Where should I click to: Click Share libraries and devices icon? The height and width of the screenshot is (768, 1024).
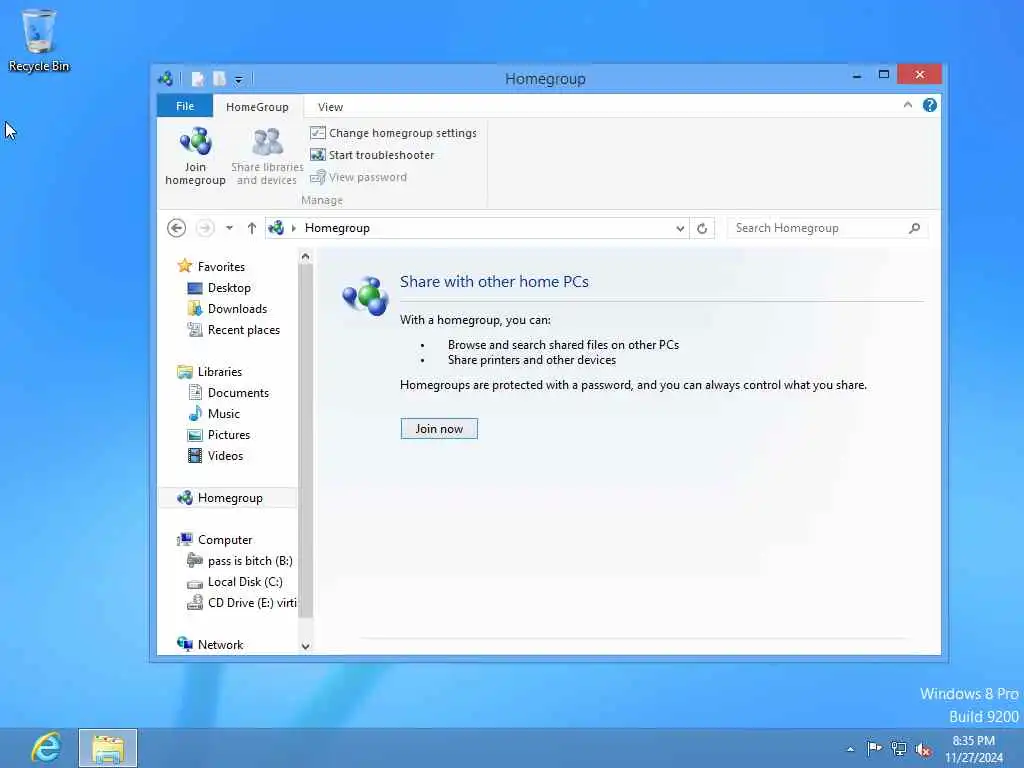267,157
